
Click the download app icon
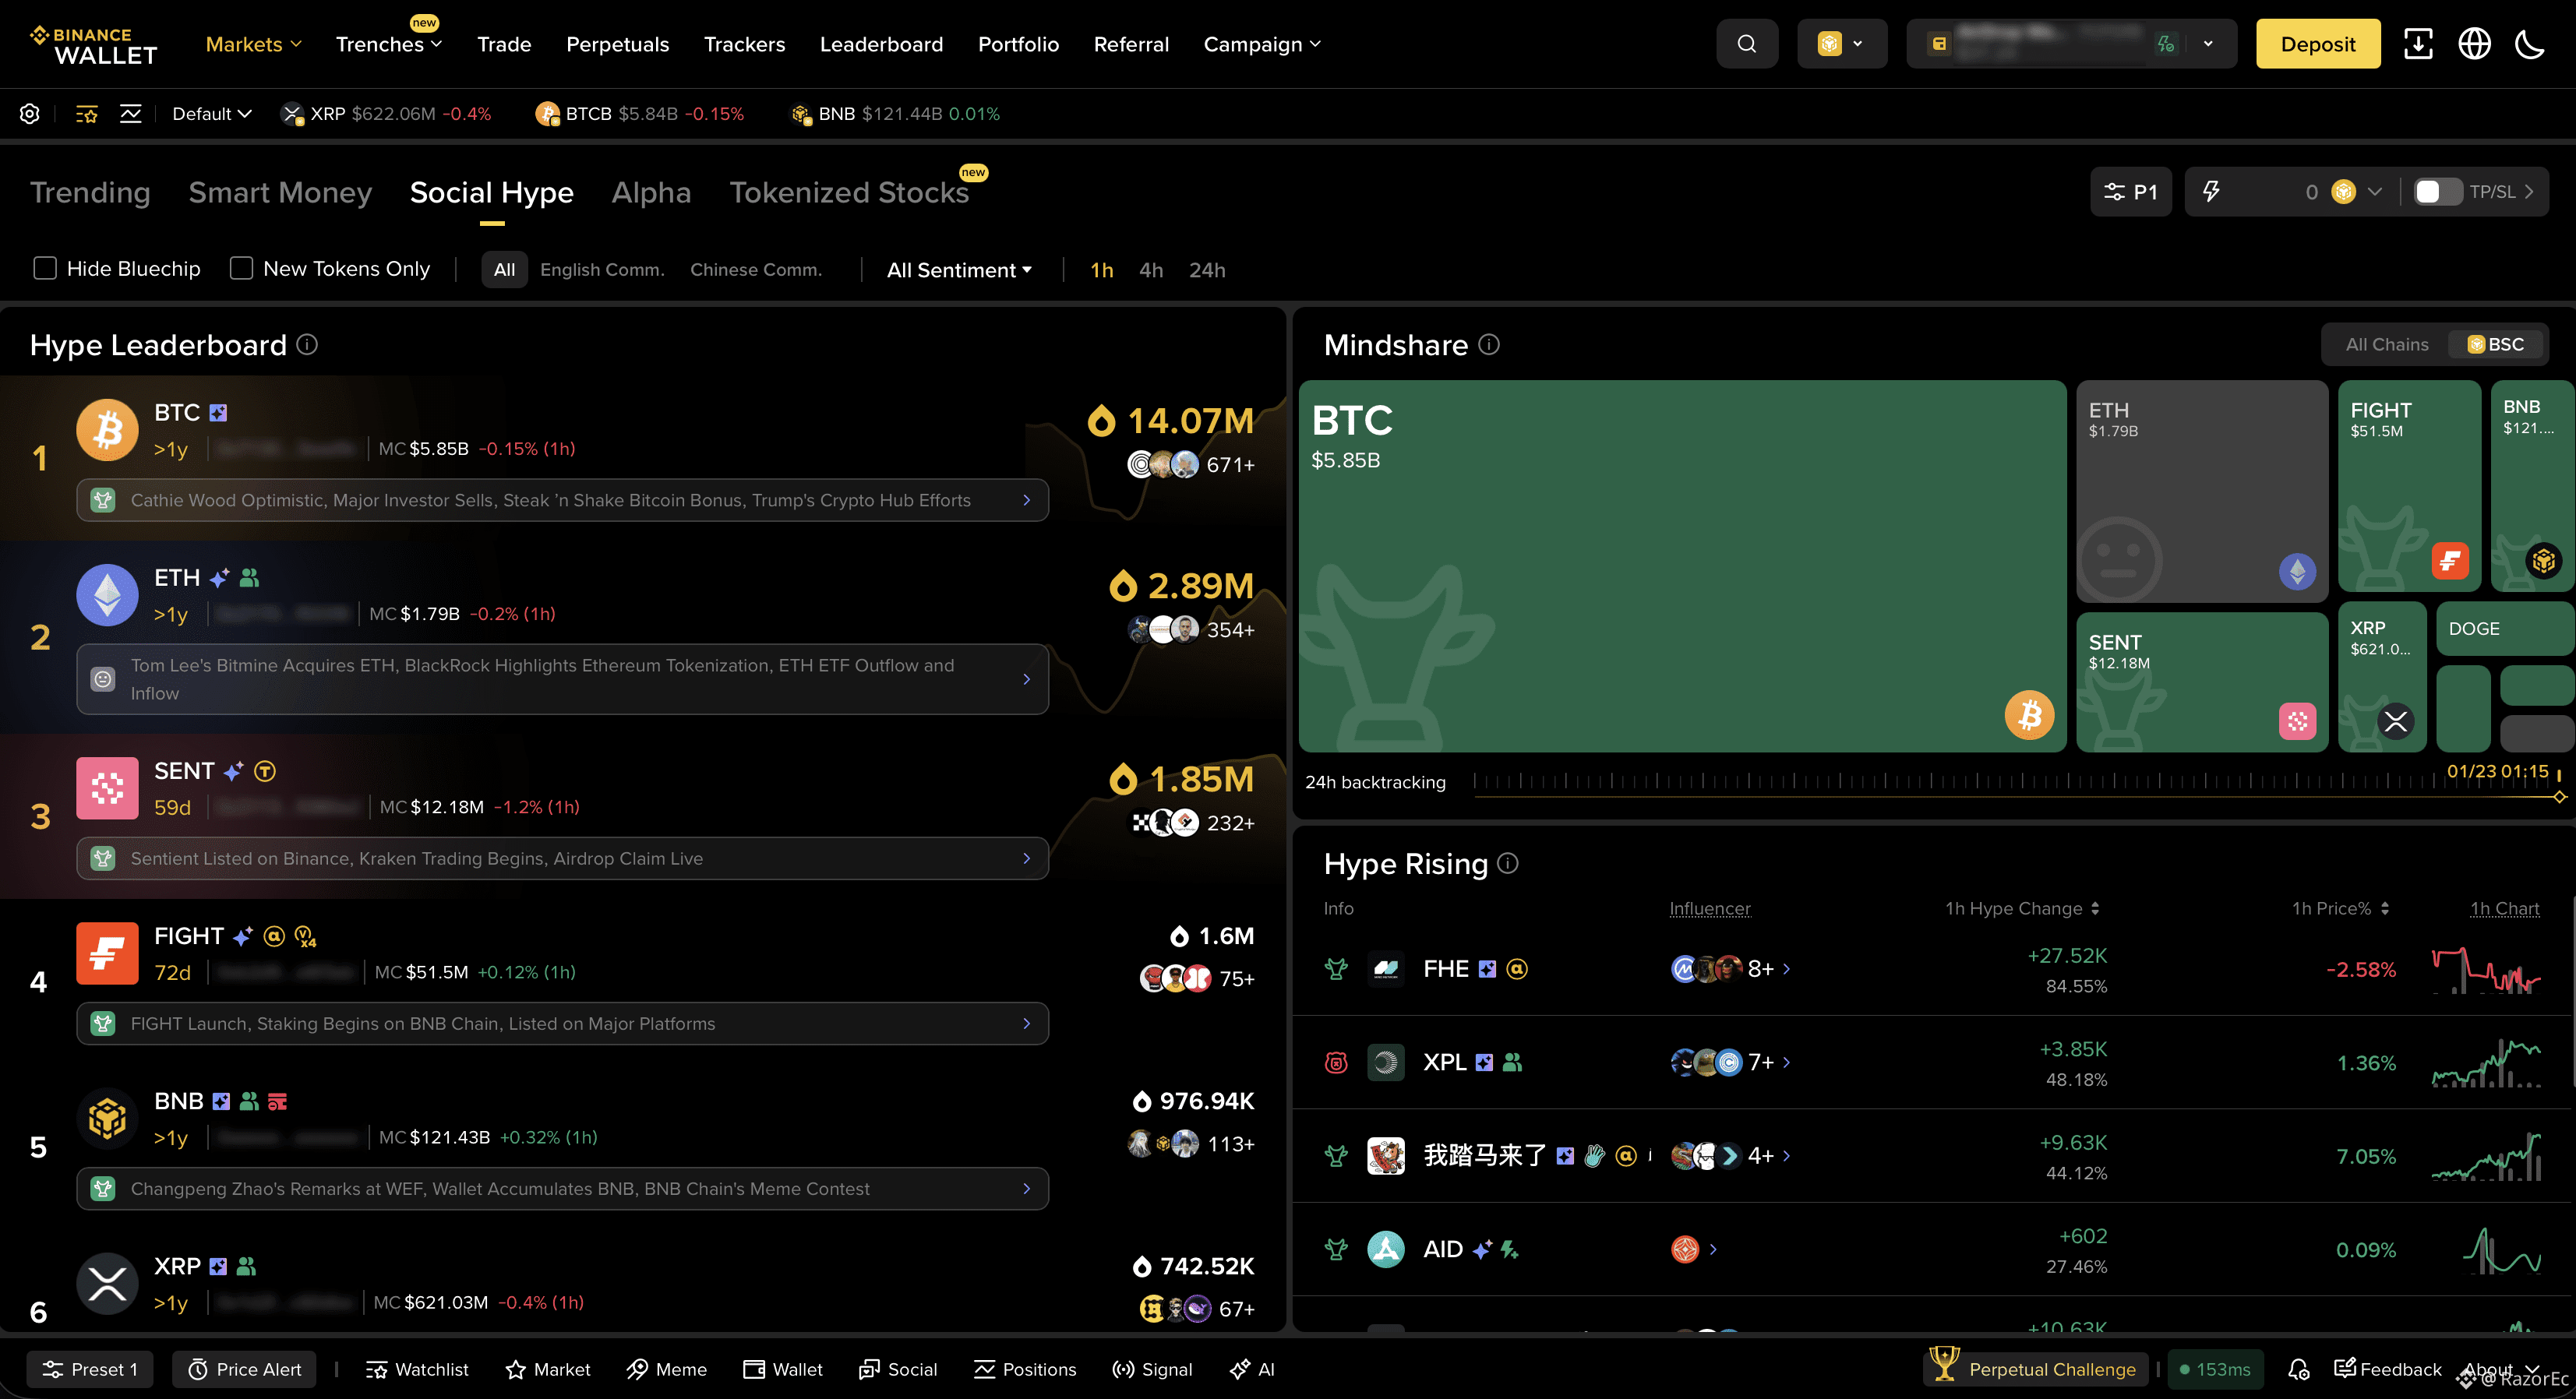pyautogui.click(x=2418, y=44)
